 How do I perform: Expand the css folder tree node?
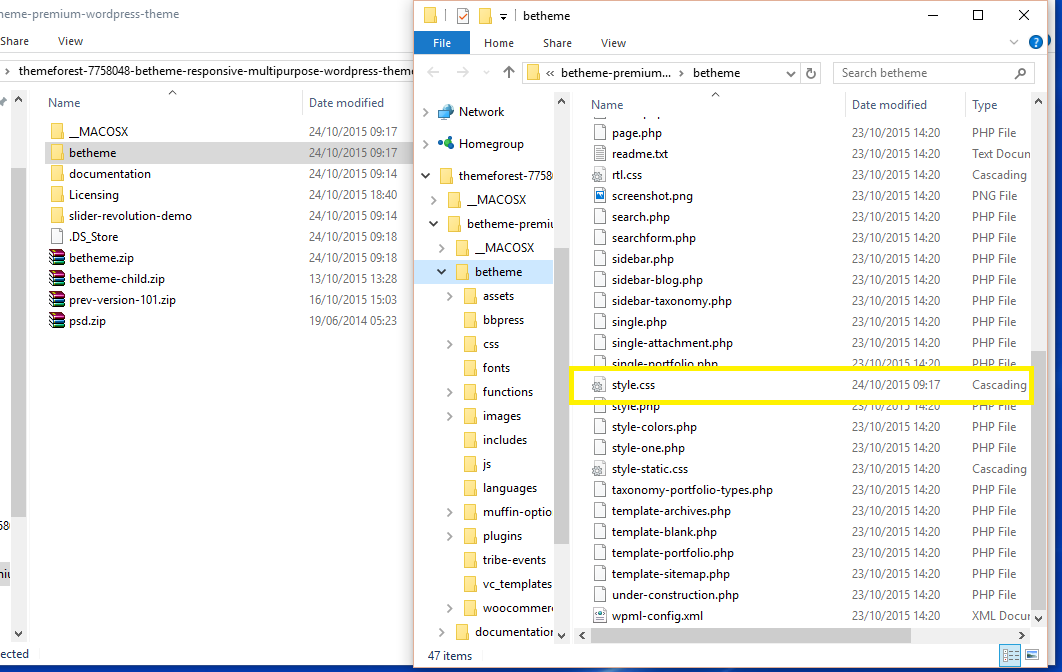coord(450,344)
